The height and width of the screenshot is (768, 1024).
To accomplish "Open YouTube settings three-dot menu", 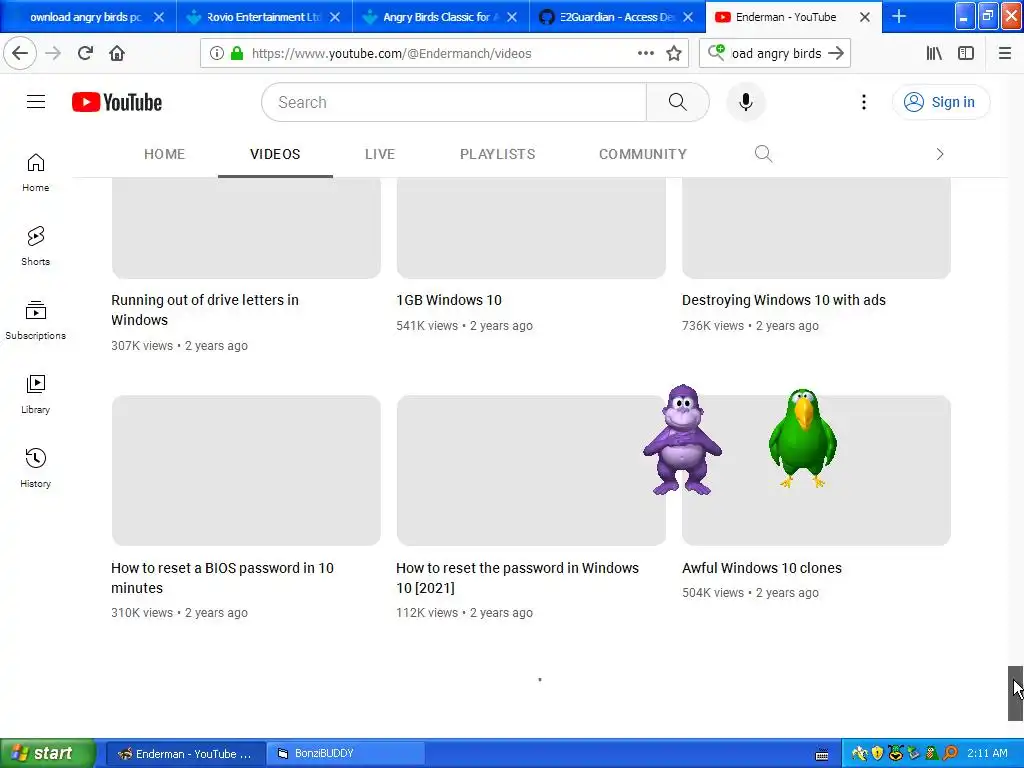I will 863,102.
